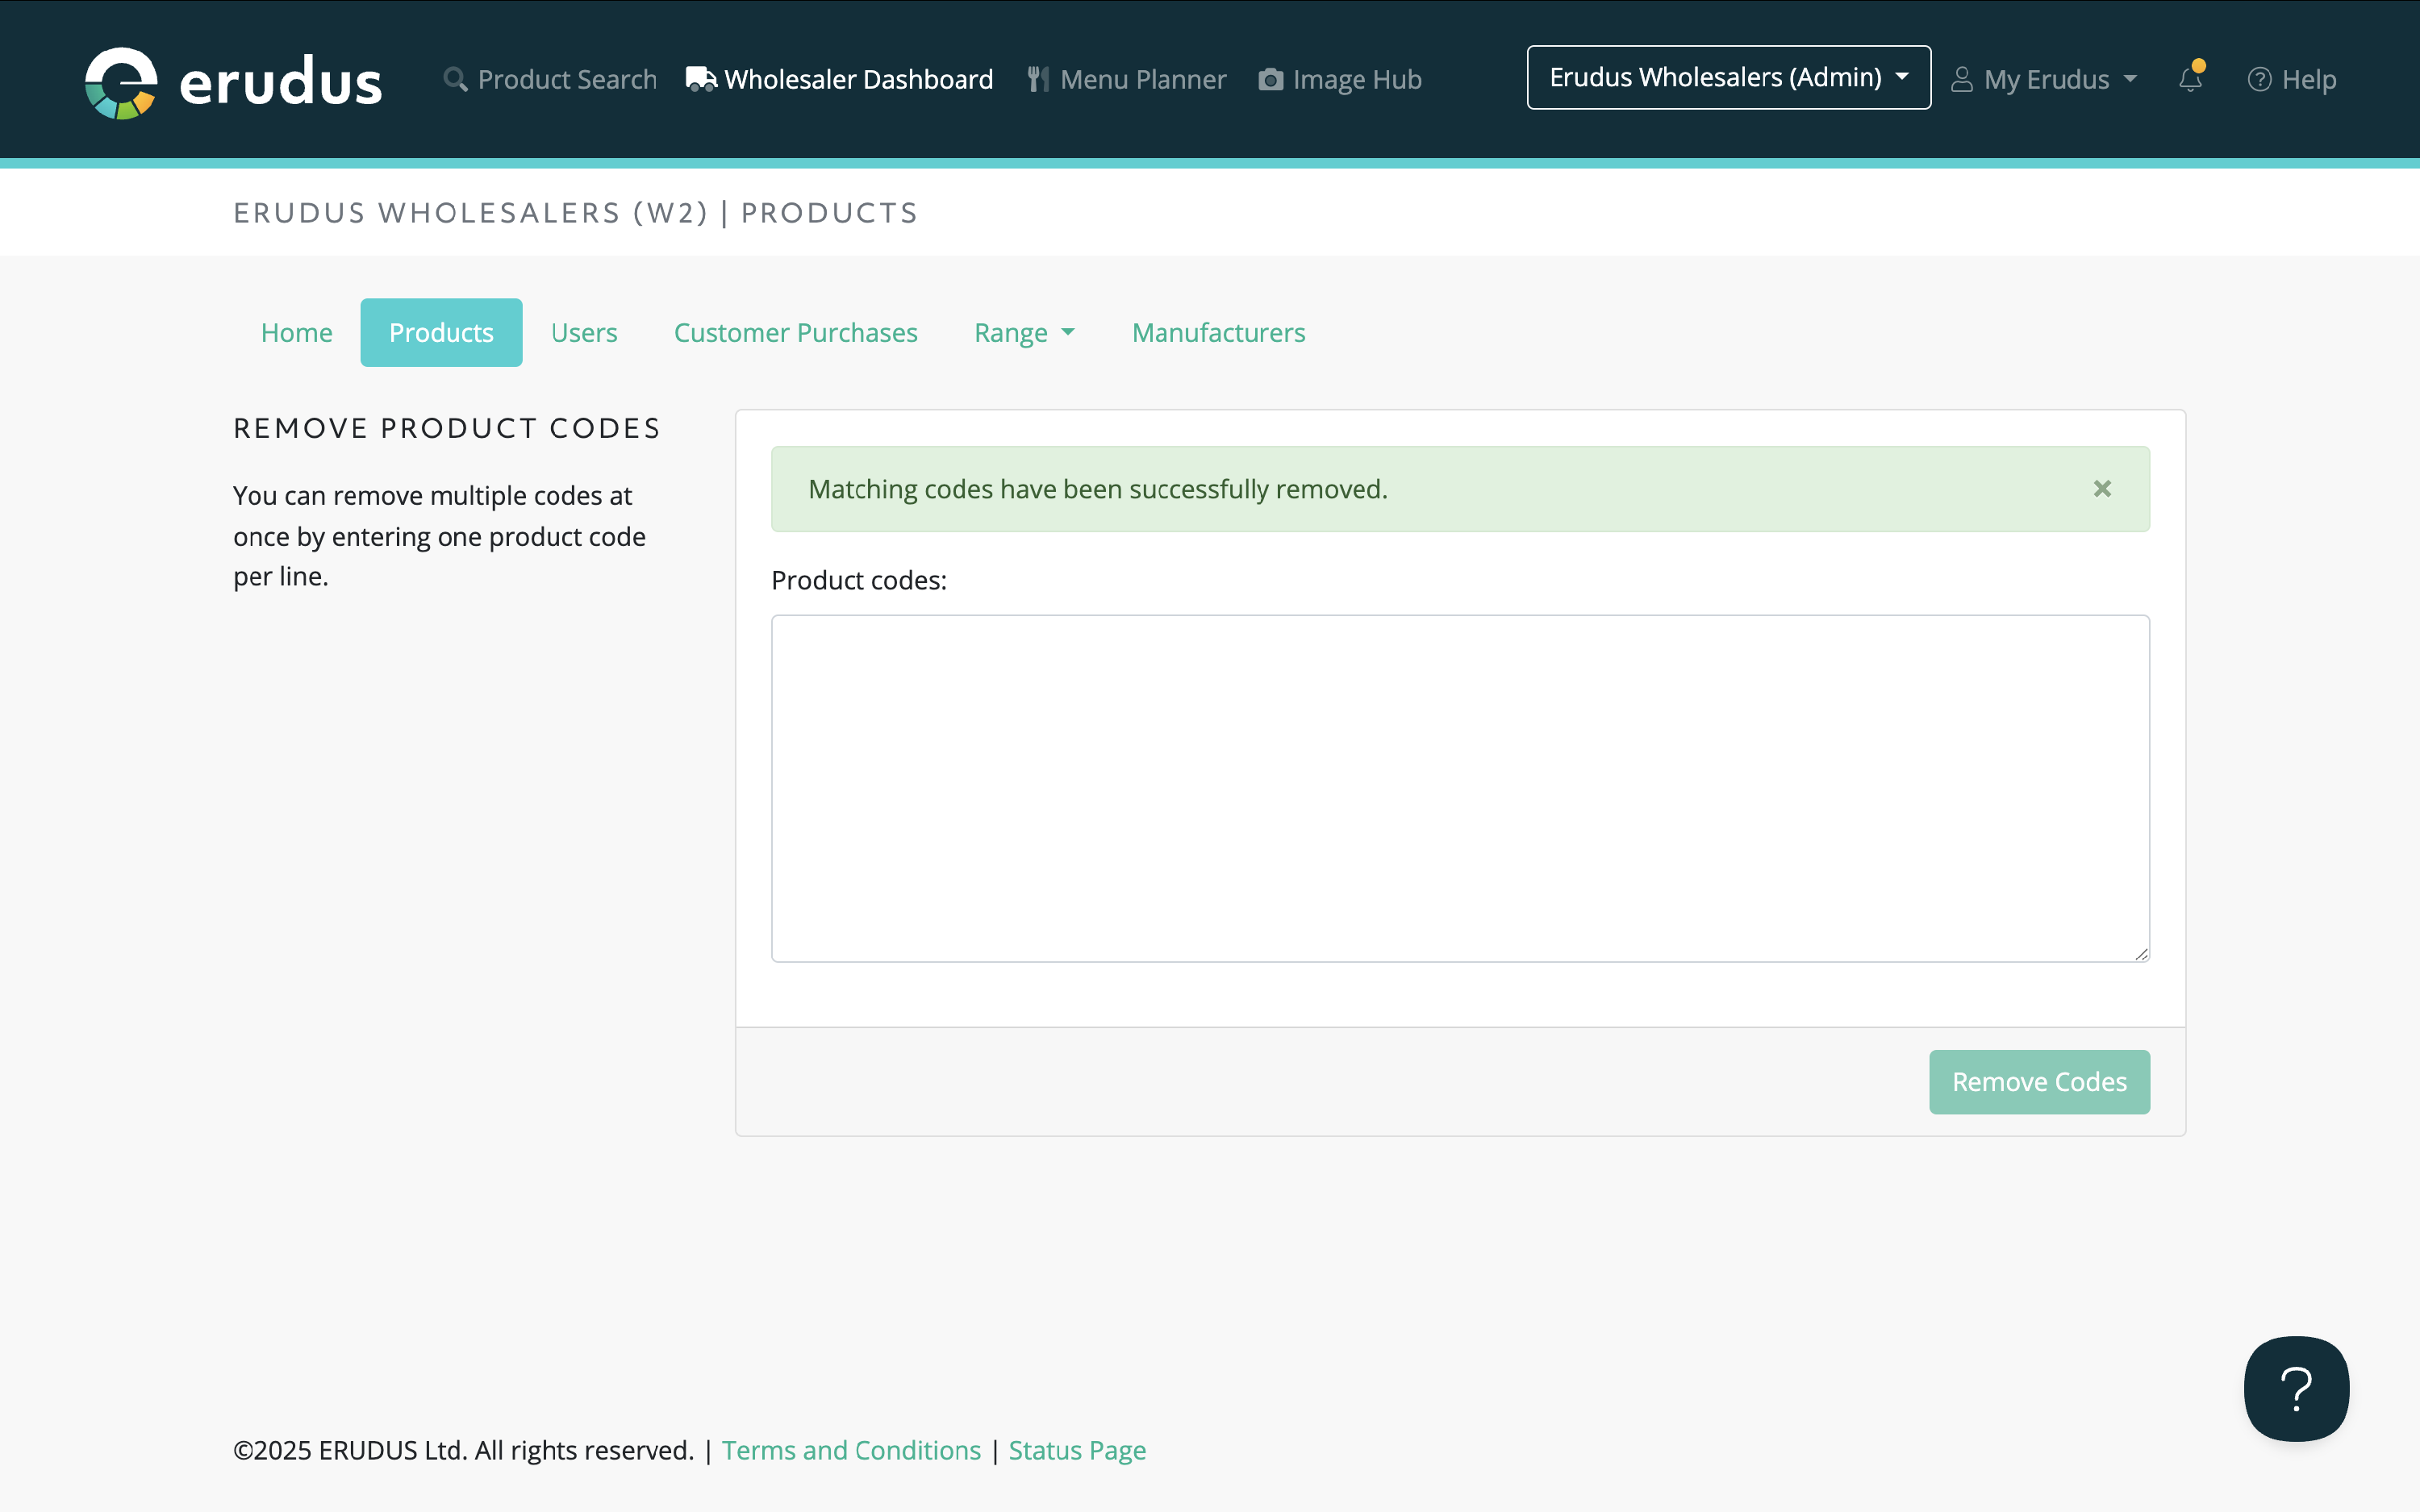Open the notifications bell
Image resolution: width=2420 pixels, height=1512 pixels.
pyautogui.click(x=2190, y=79)
